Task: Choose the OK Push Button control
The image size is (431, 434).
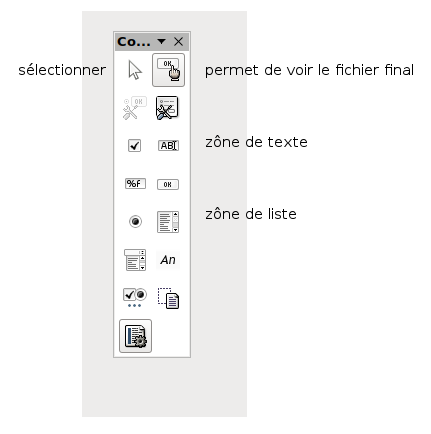Action: point(168,184)
